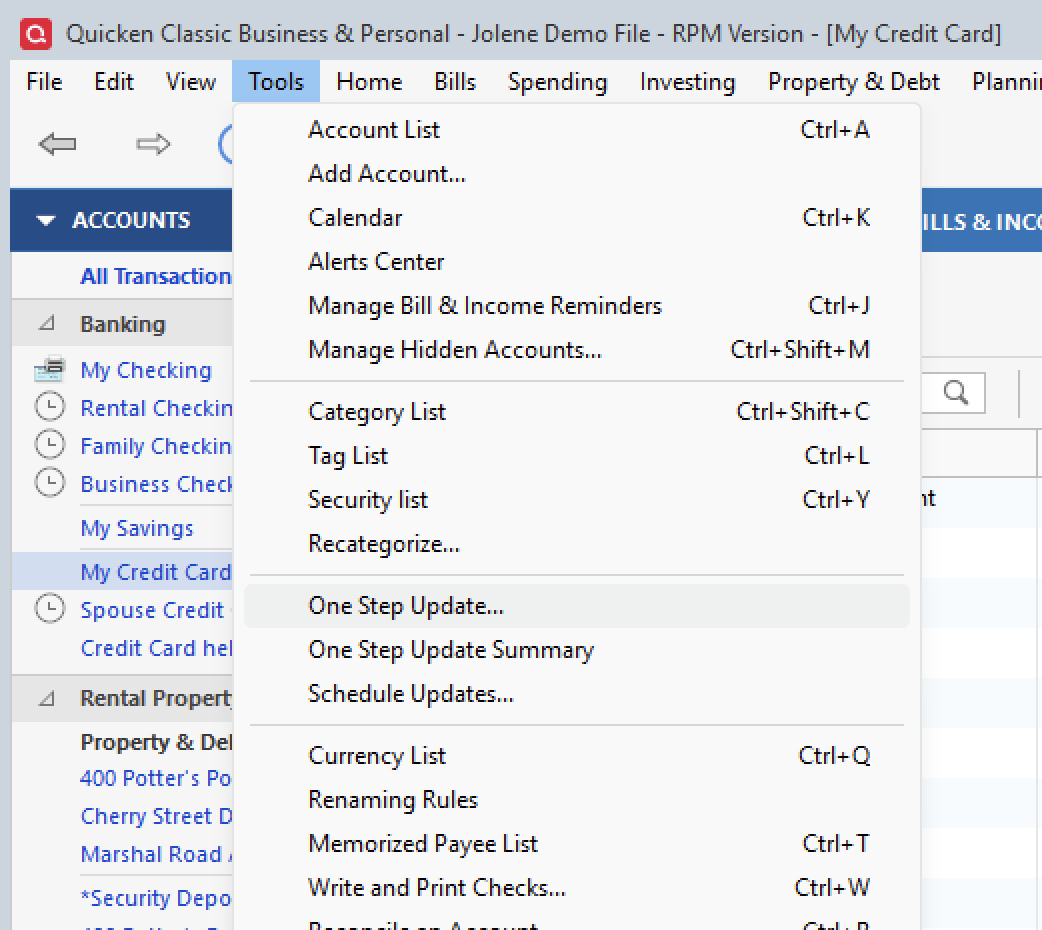Open Tag List menu entry
Image resolution: width=1042 pixels, height=930 pixels.
pos(576,455)
